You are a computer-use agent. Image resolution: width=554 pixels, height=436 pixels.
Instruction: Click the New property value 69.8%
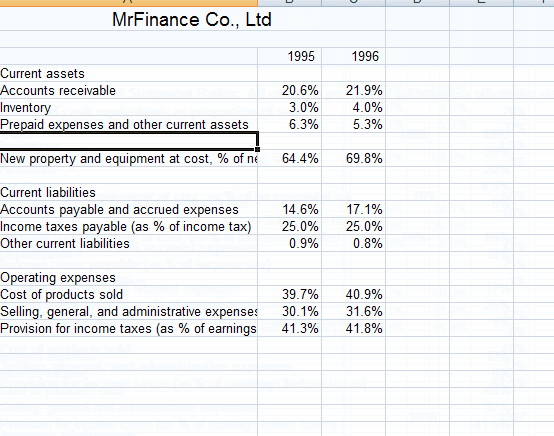click(x=354, y=158)
